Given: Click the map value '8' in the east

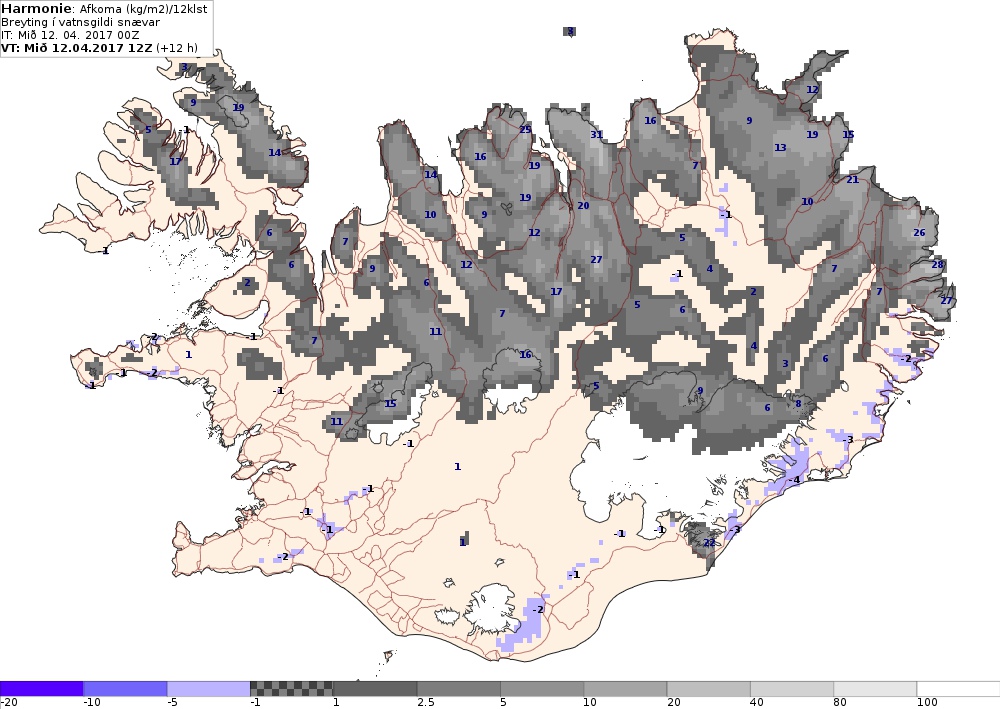Looking at the screenshot, I should coord(798,404).
